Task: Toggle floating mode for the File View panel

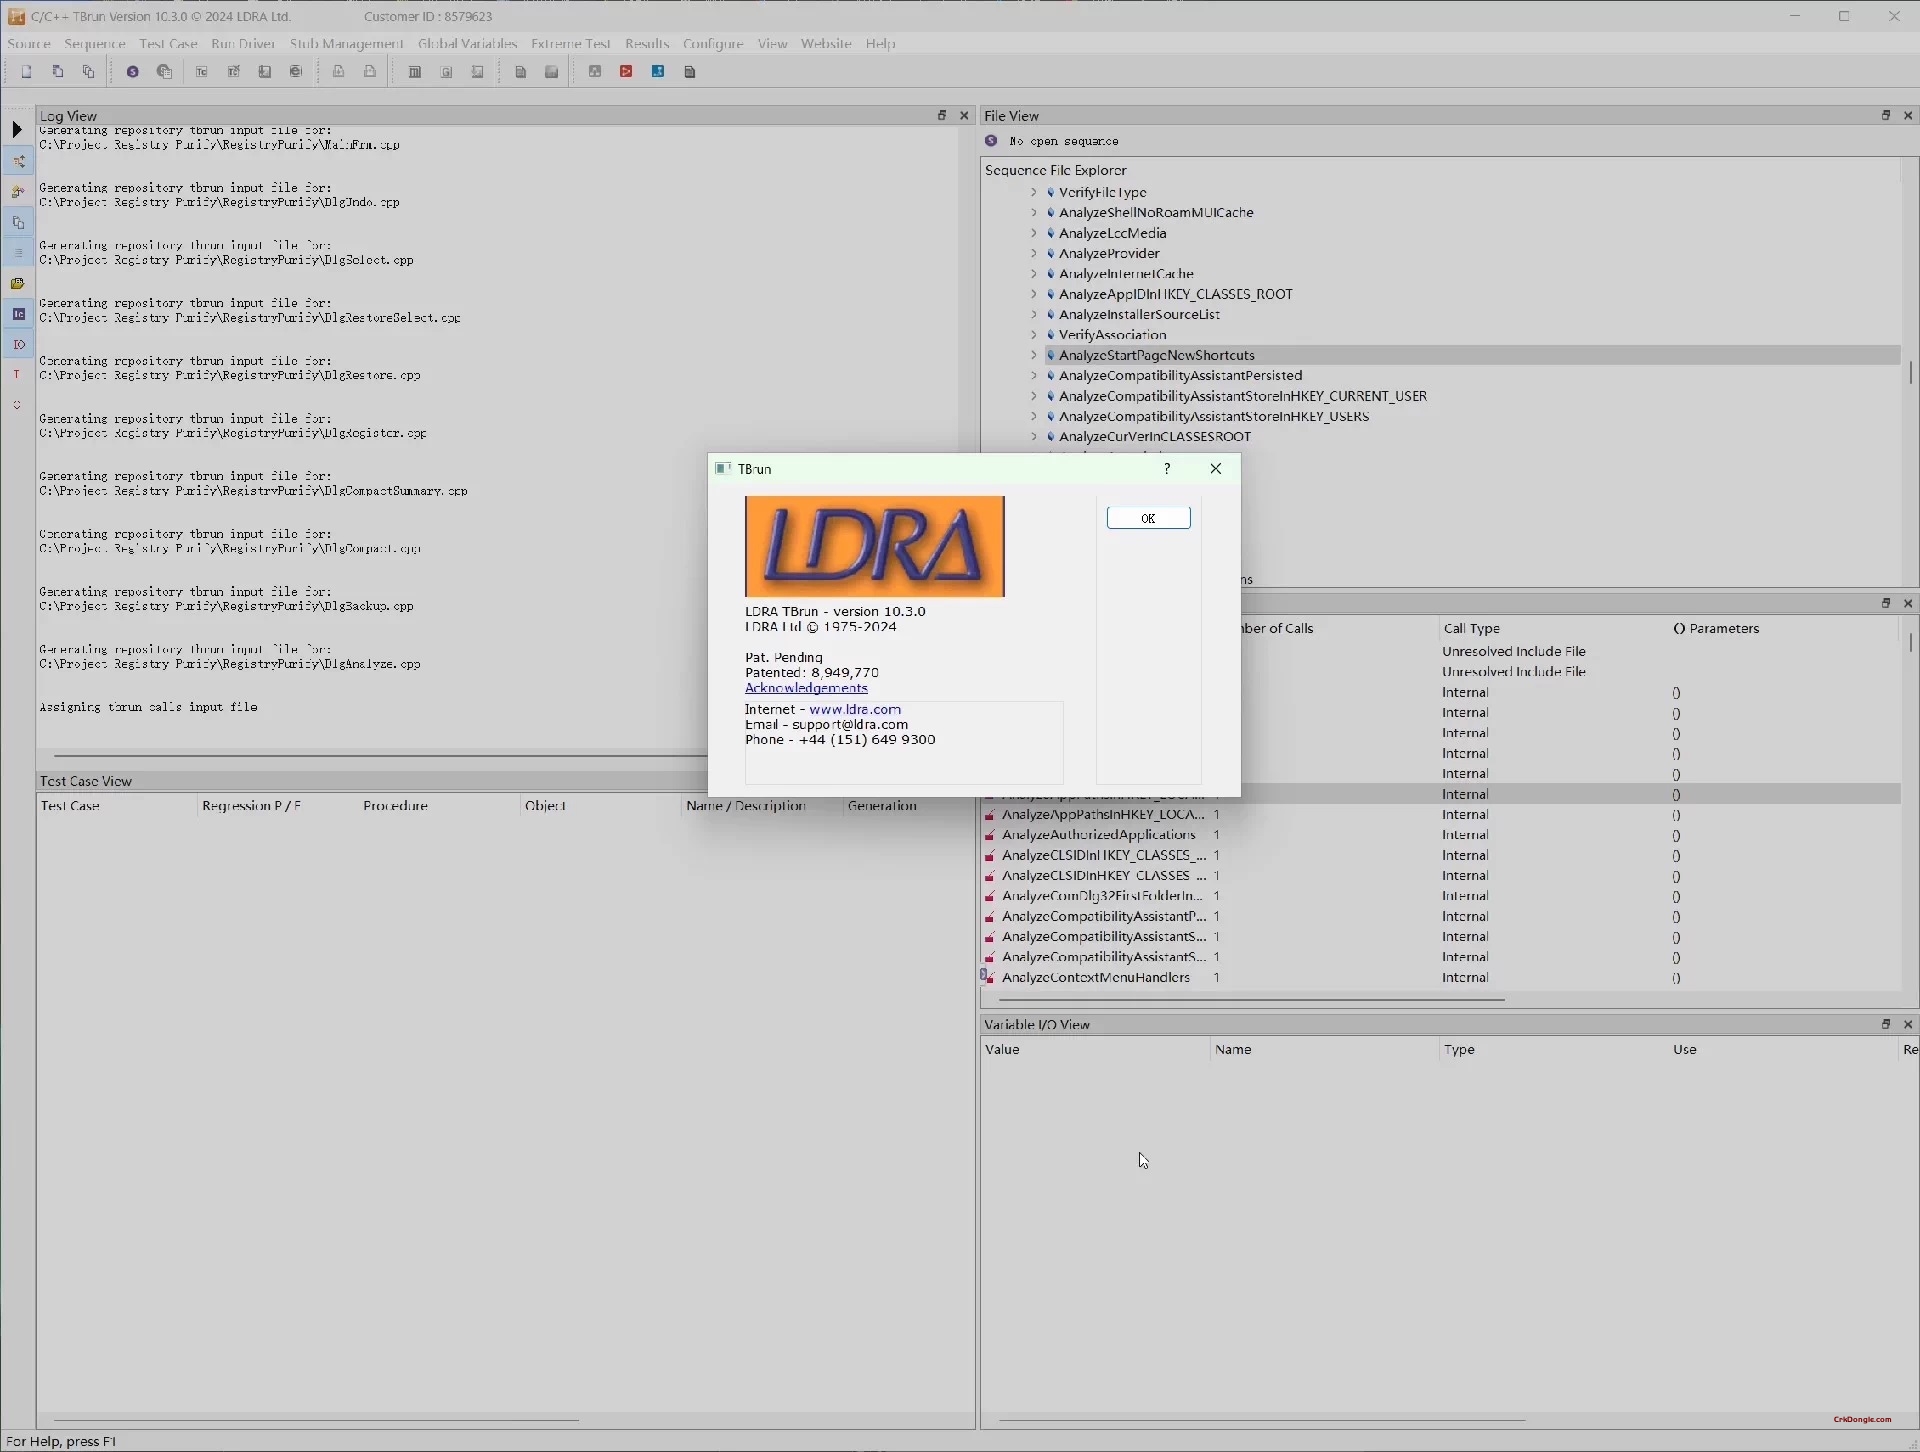Action: click(x=1884, y=115)
